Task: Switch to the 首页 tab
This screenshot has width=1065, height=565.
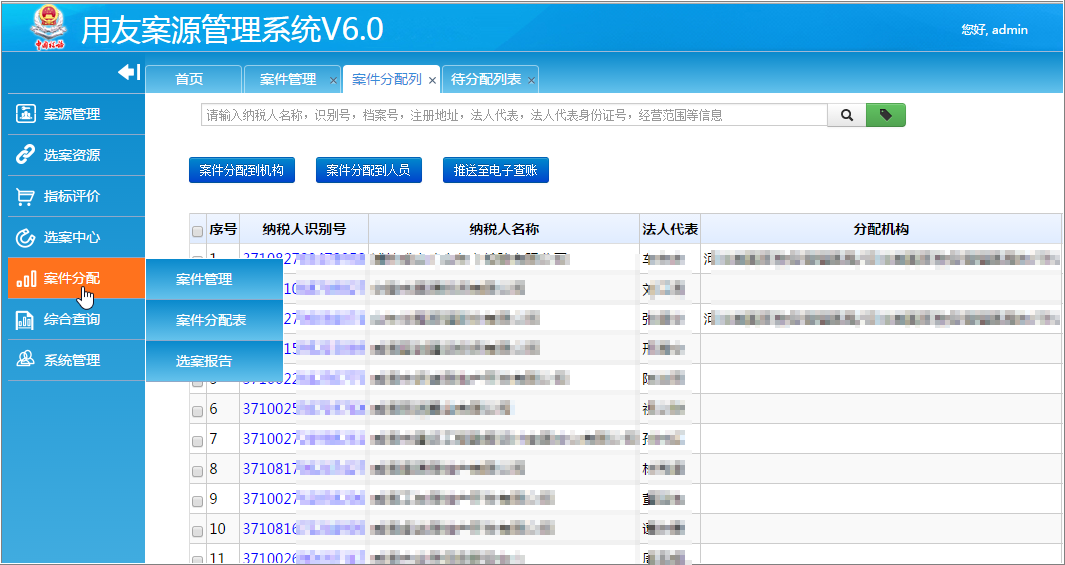Action: (x=194, y=79)
